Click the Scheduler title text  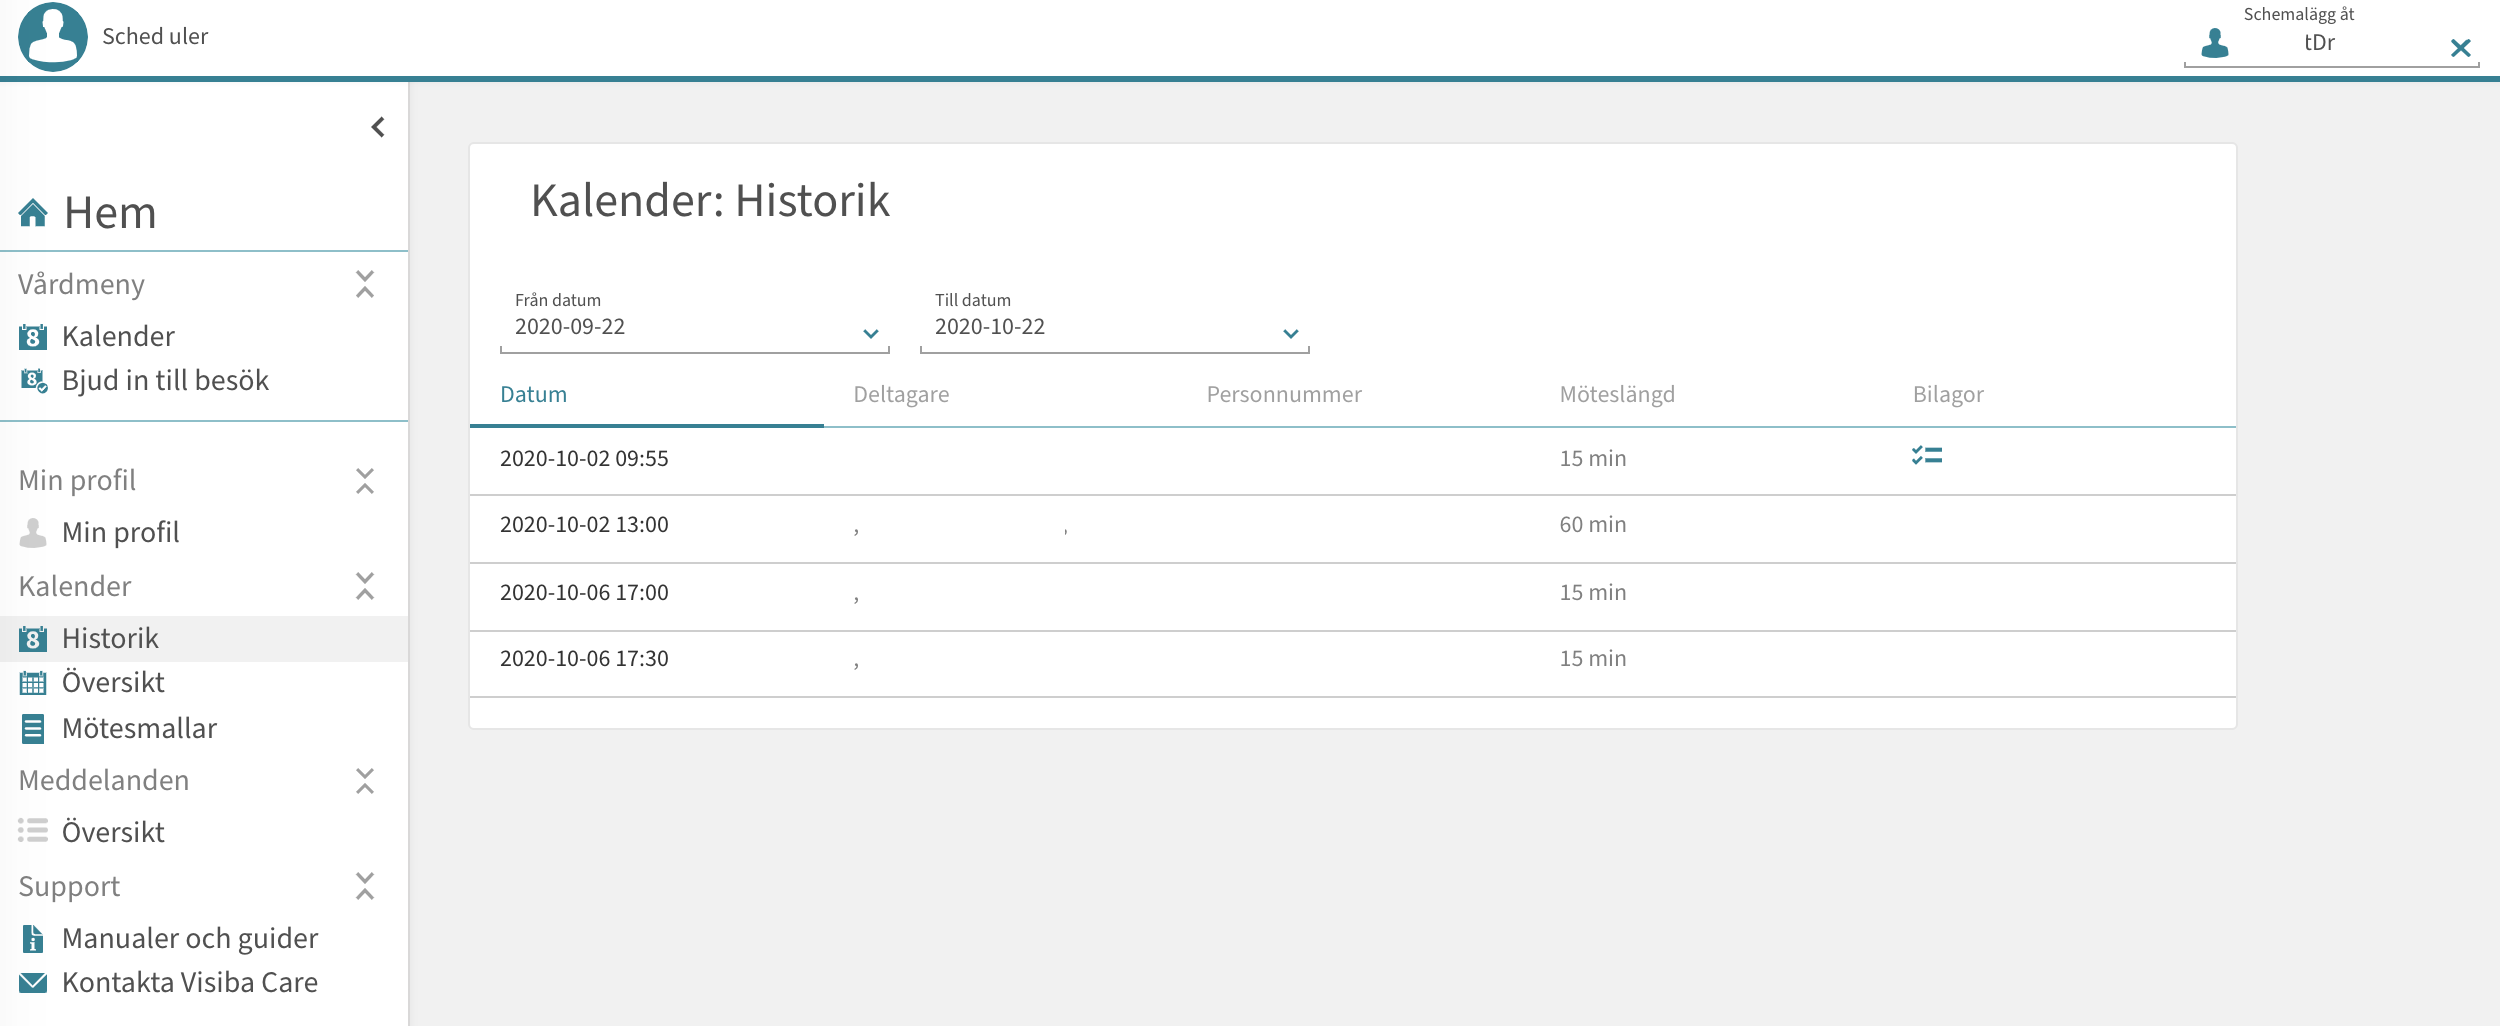[x=155, y=37]
